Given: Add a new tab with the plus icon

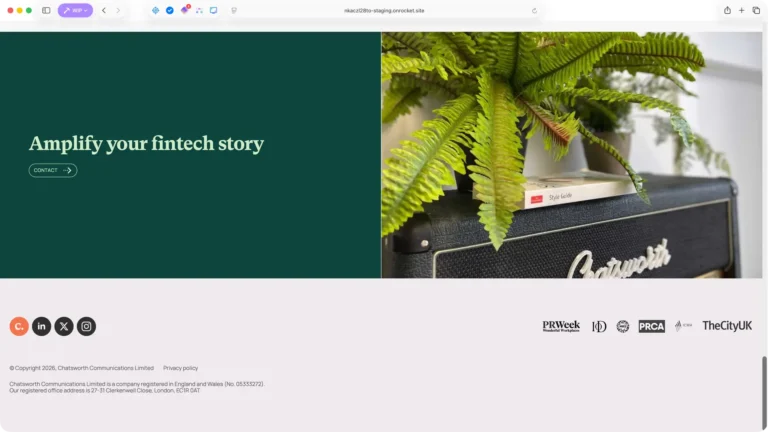Looking at the screenshot, I should pyautogui.click(x=742, y=10).
